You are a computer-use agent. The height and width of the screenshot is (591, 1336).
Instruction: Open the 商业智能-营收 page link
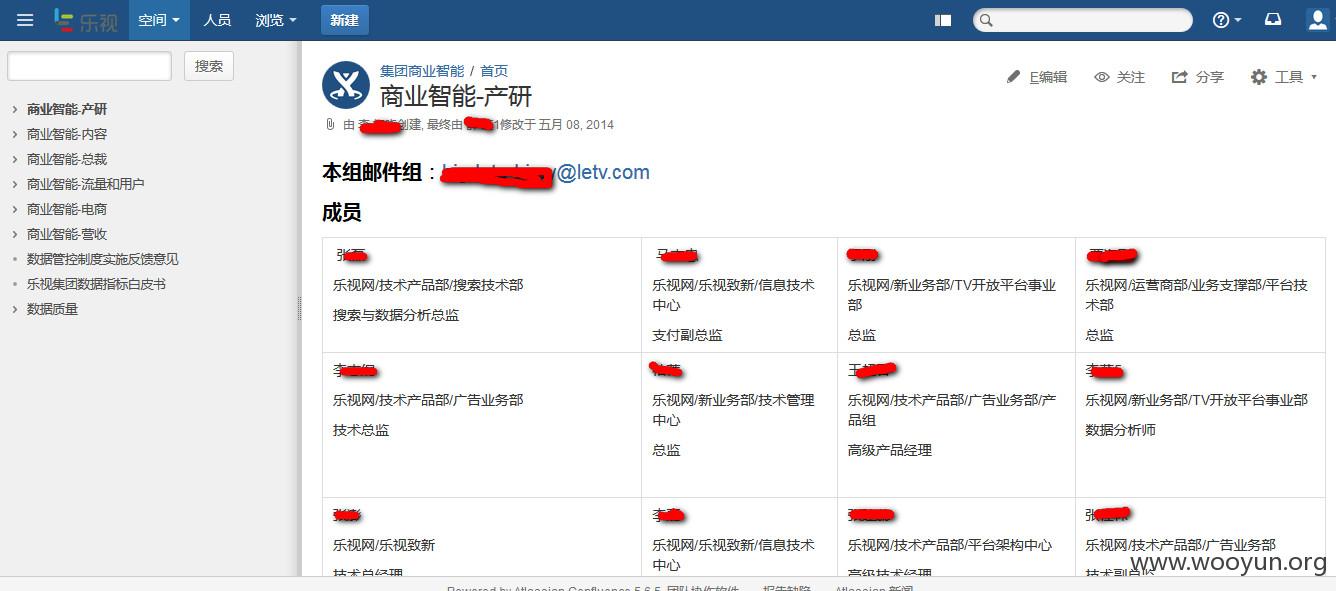click(67, 234)
